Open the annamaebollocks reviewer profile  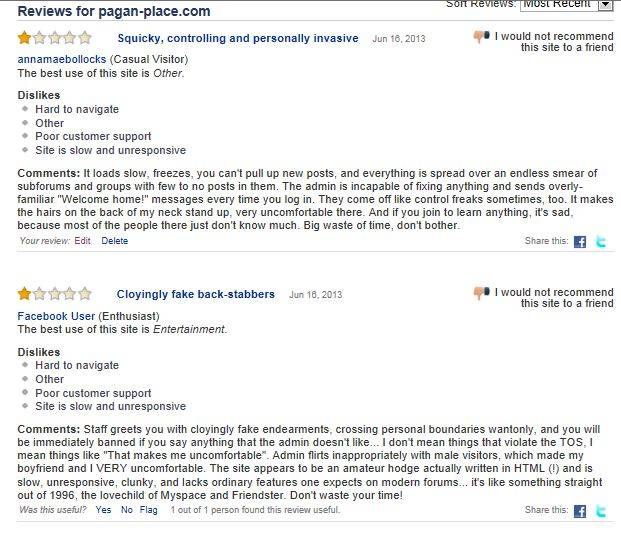tap(62, 59)
